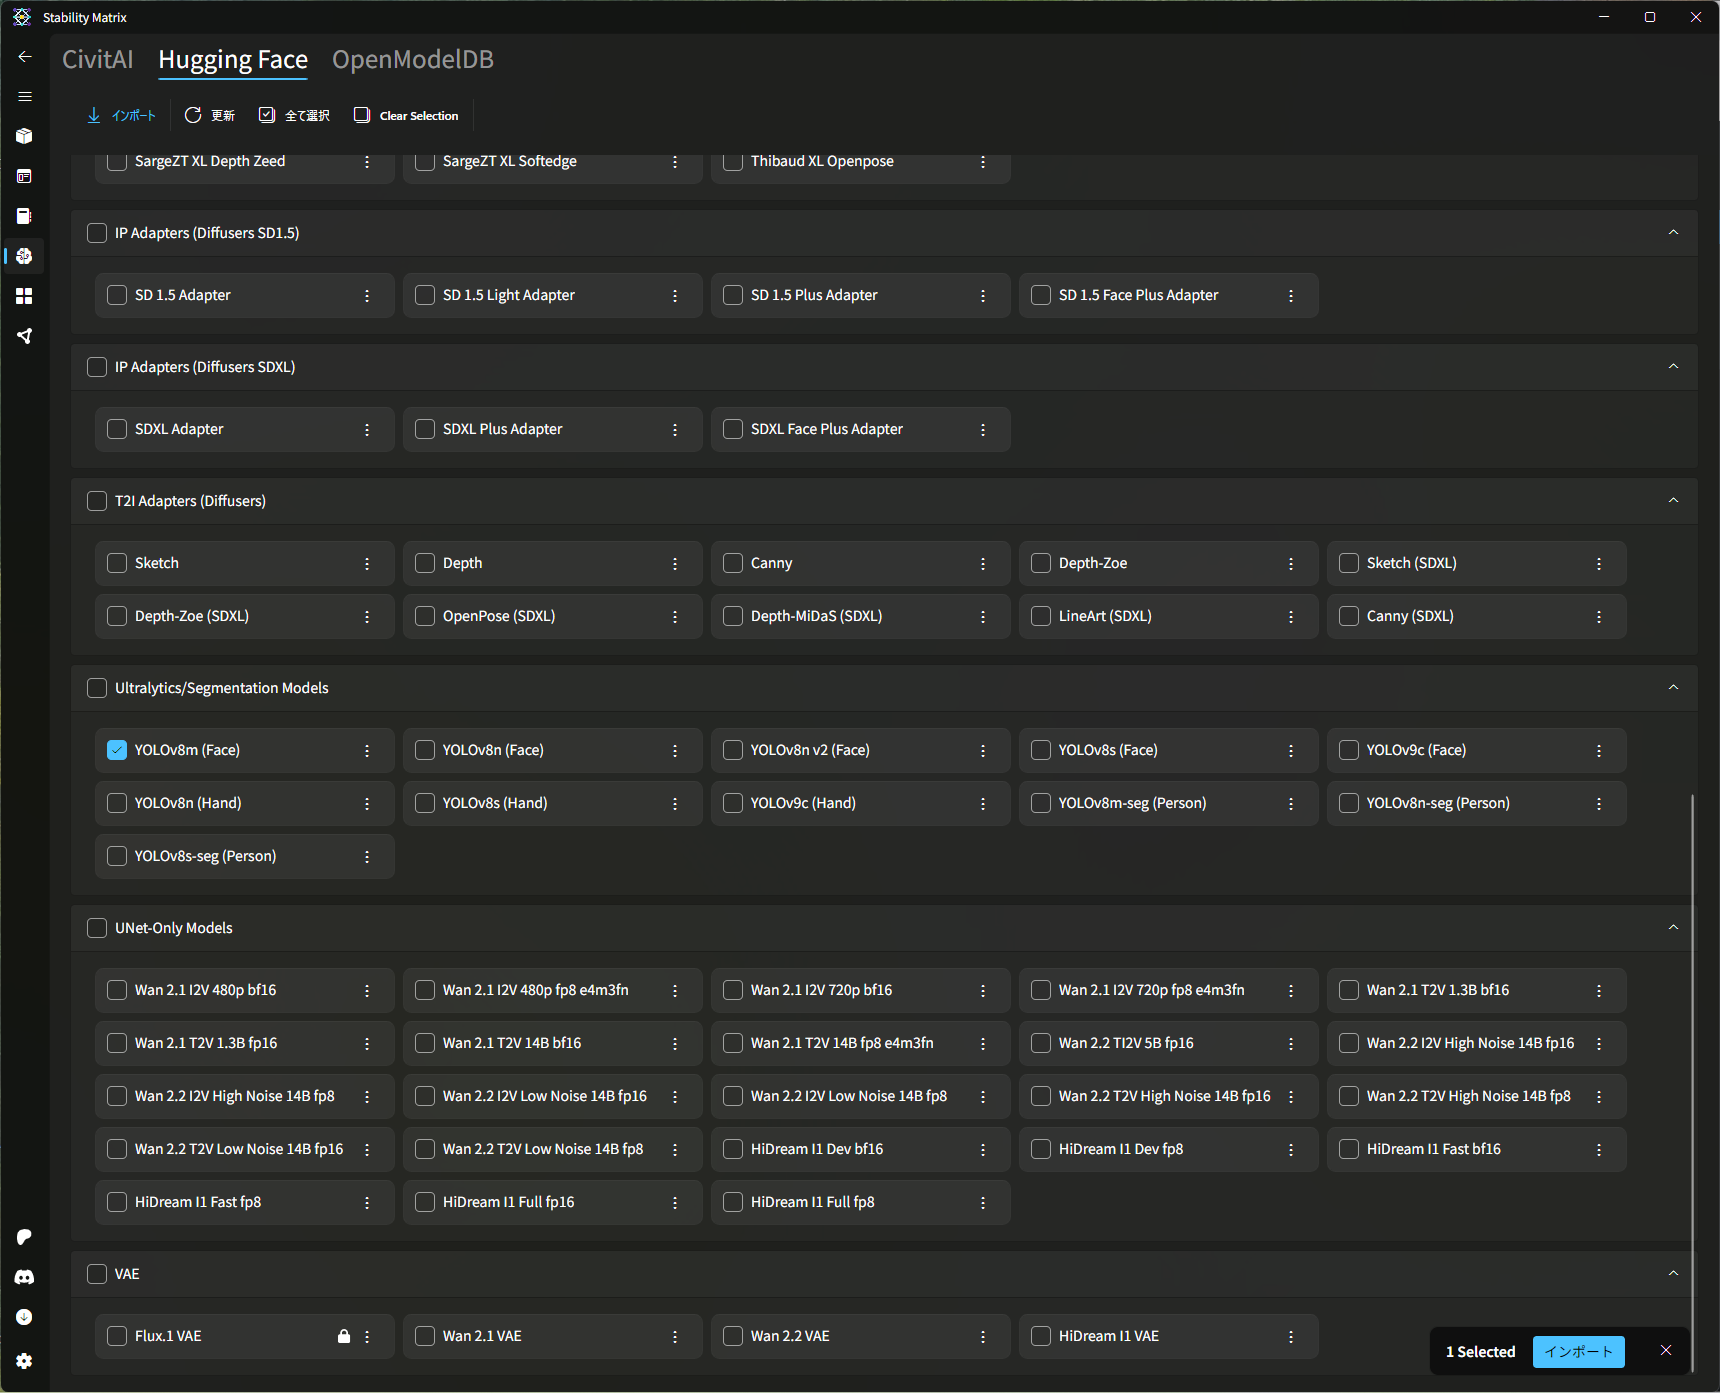Image resolution: width=1720 pixels, height=1393 pixels.
Task: Switch to the CivitAI tab
Action: click(x=97, y=60)
